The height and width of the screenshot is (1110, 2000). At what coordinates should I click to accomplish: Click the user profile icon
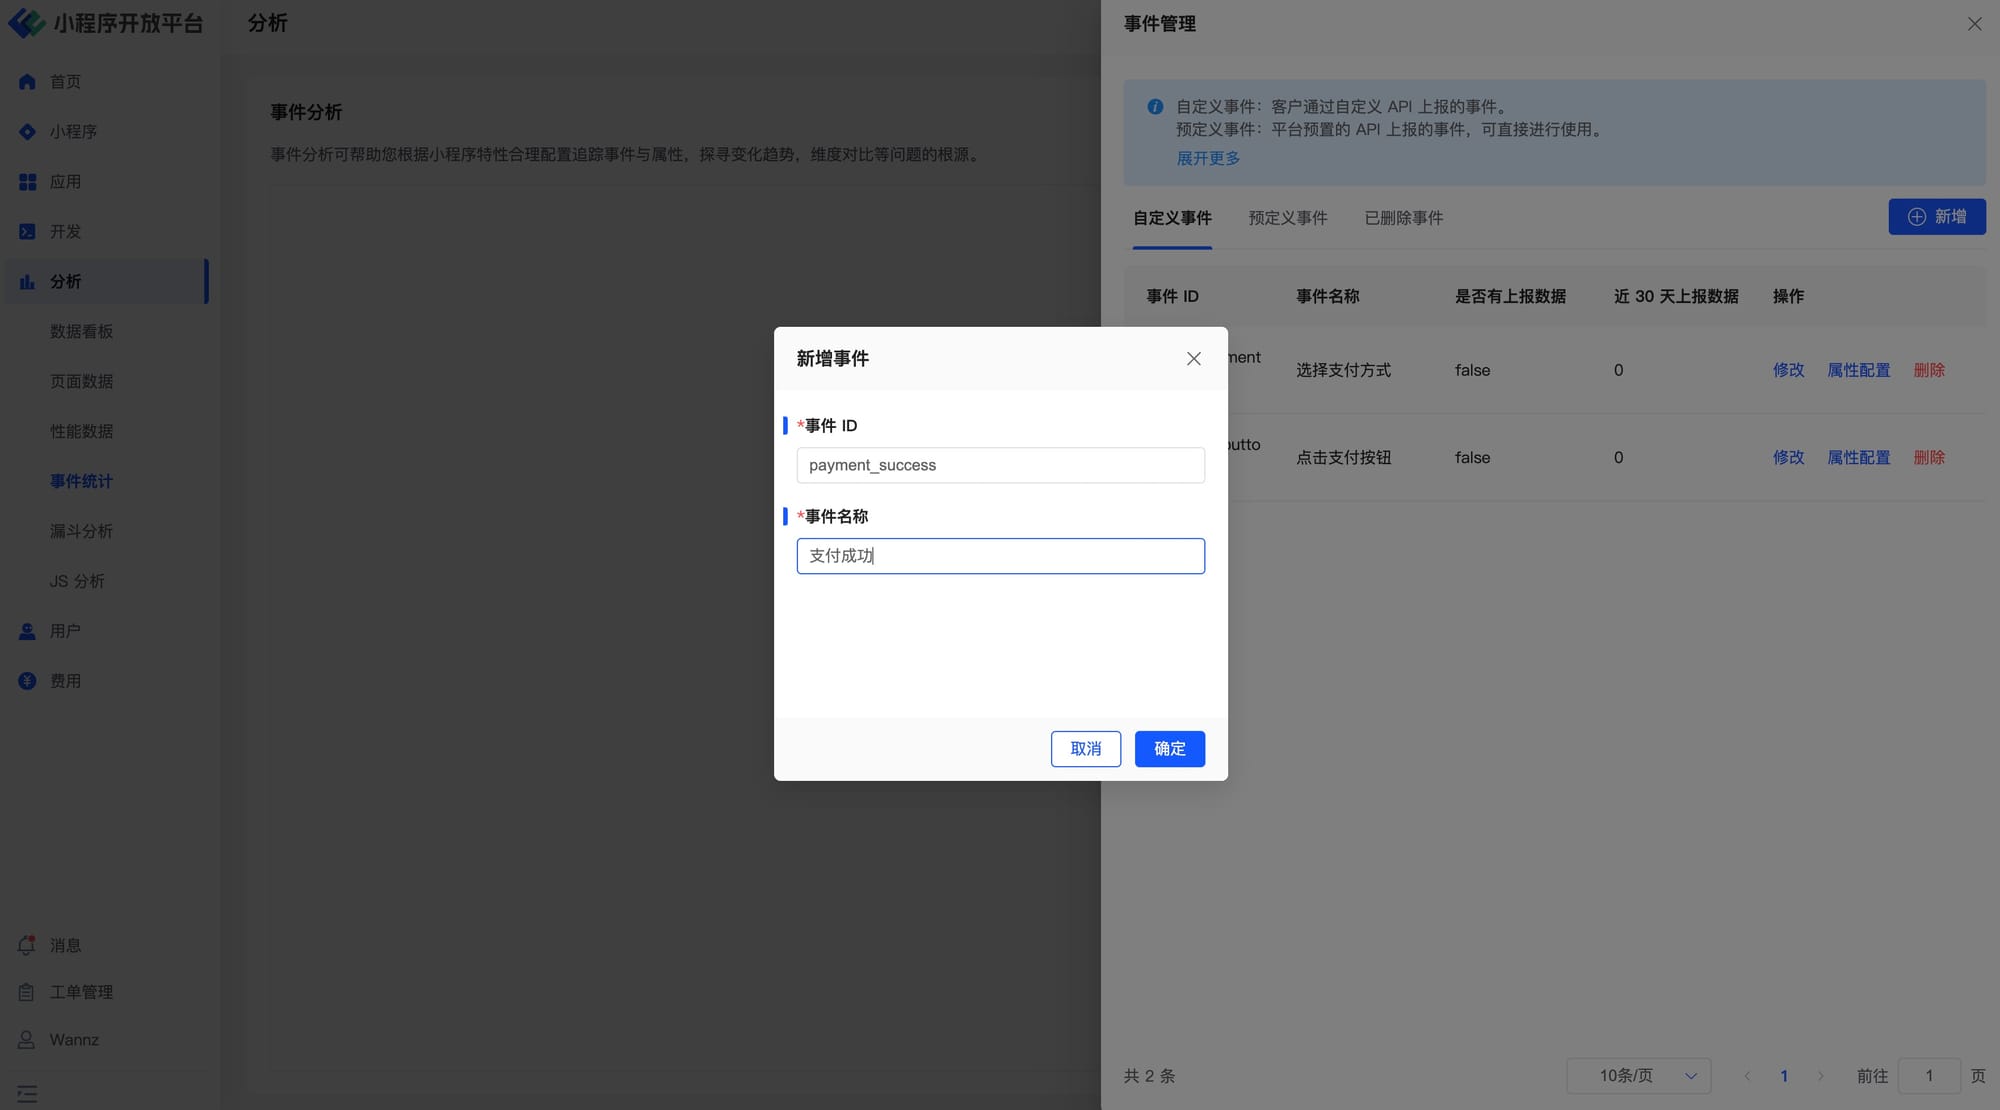coord(27,632)
